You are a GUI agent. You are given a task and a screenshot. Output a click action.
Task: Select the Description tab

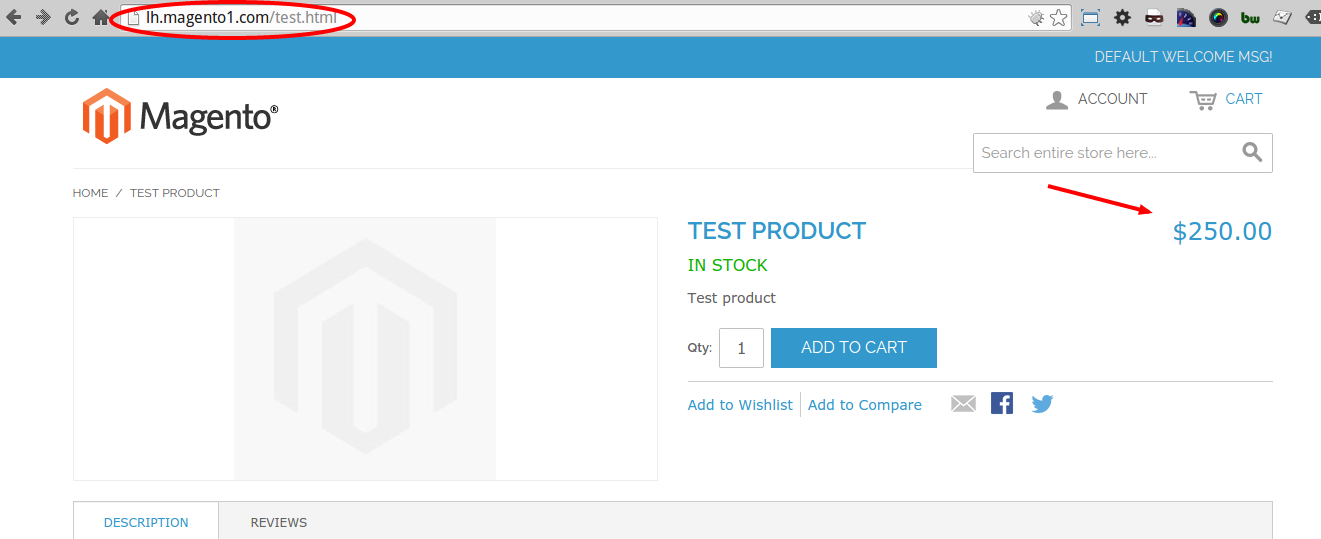[x=146, y=522]
